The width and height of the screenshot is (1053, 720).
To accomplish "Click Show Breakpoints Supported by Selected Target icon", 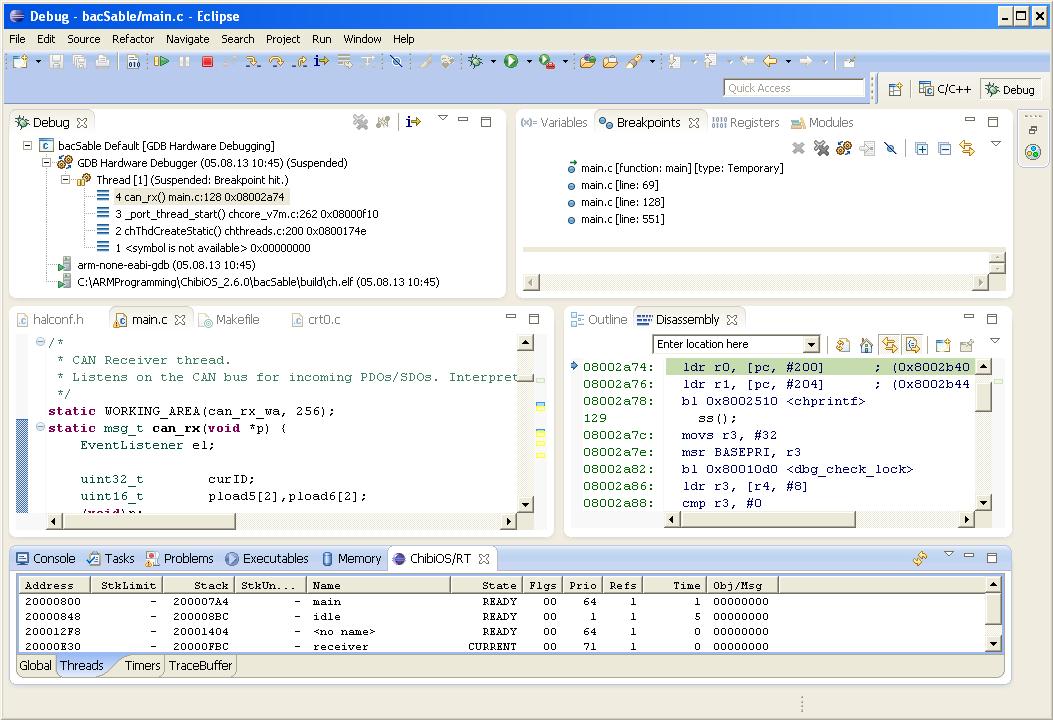I will coord(844,148).
